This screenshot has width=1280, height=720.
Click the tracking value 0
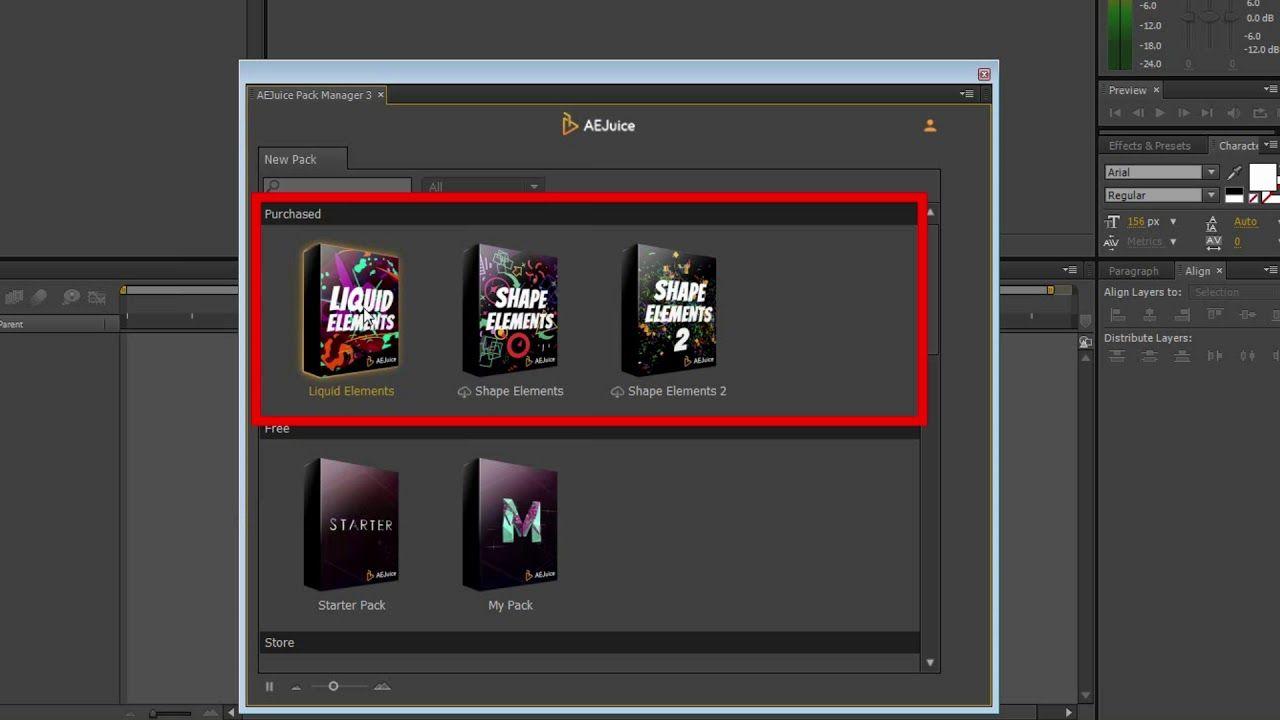tap(1237, 242)
